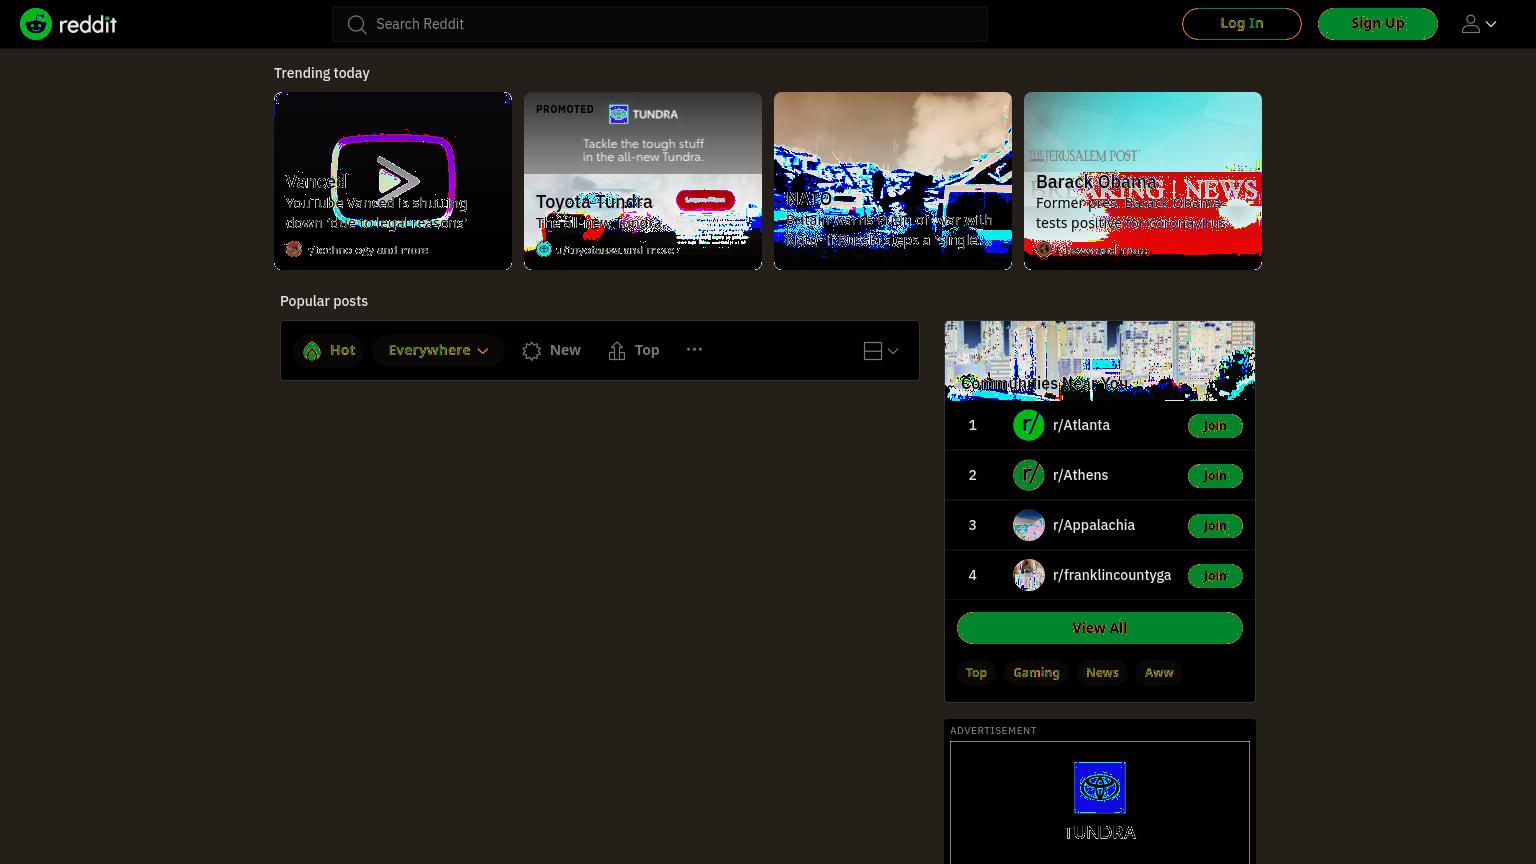
Task: Click the subreddit avatar on the Vanced card
Action: point(294,249)
